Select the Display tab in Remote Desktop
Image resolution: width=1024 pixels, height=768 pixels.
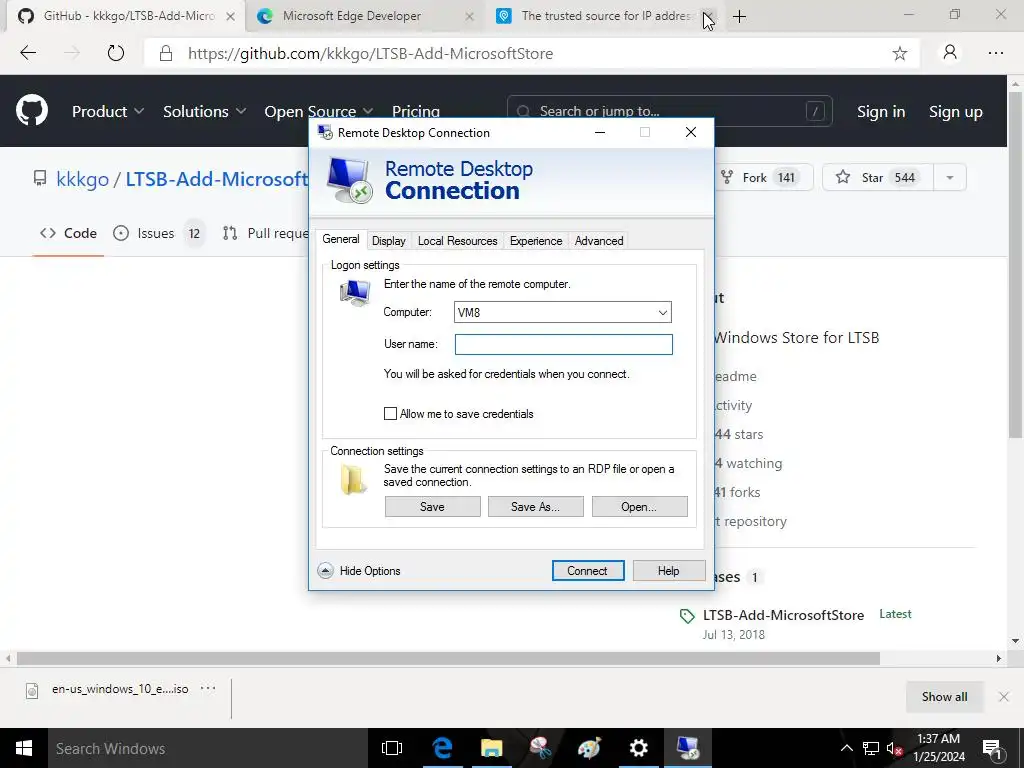point(389,241)
